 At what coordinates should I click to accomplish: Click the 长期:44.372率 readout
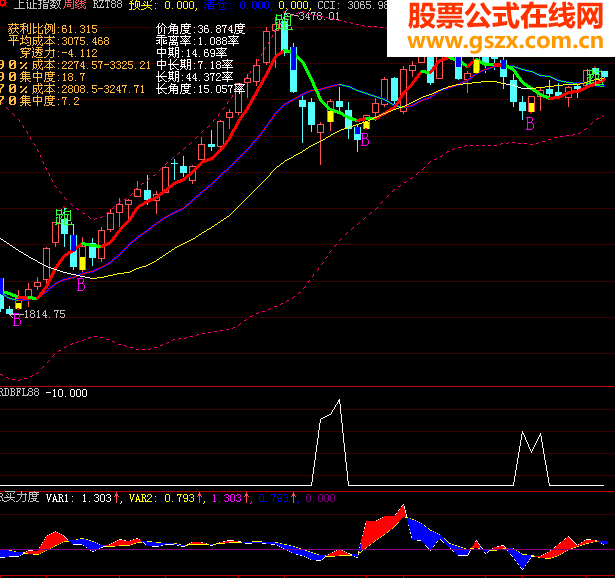pyautogui.click(x=195, y=77)
